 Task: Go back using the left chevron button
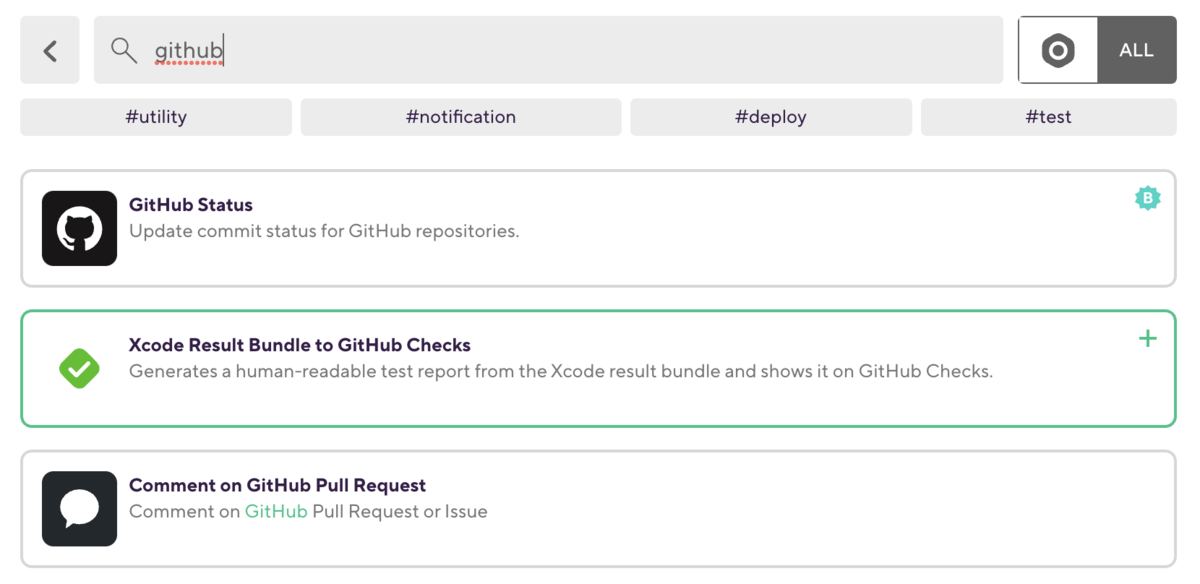pyautogui.click(x=50, y=50)
